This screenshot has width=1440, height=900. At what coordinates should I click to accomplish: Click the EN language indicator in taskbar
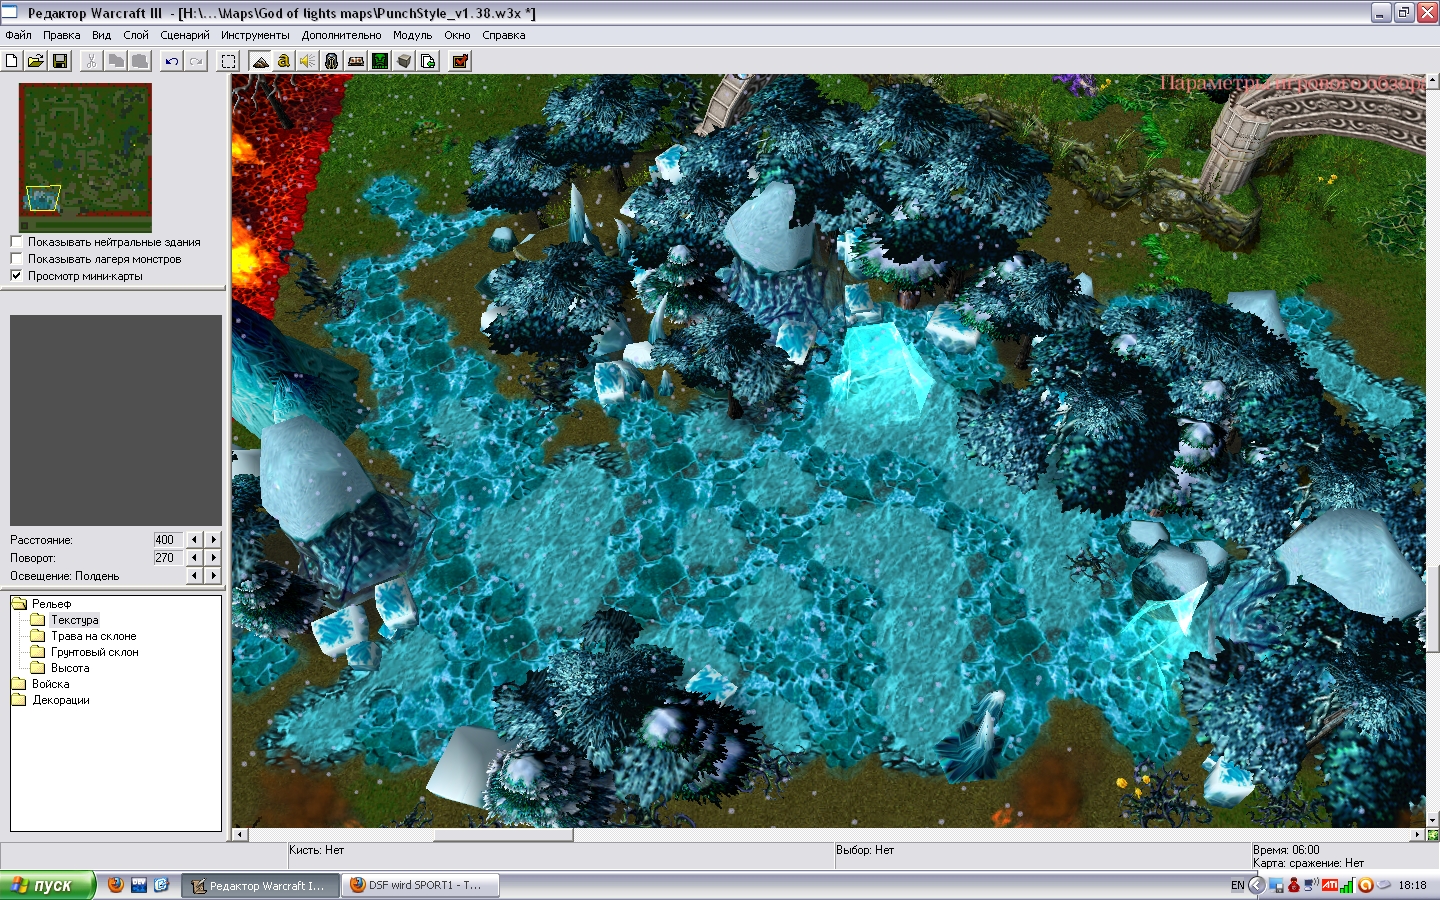click(1237, 885)
